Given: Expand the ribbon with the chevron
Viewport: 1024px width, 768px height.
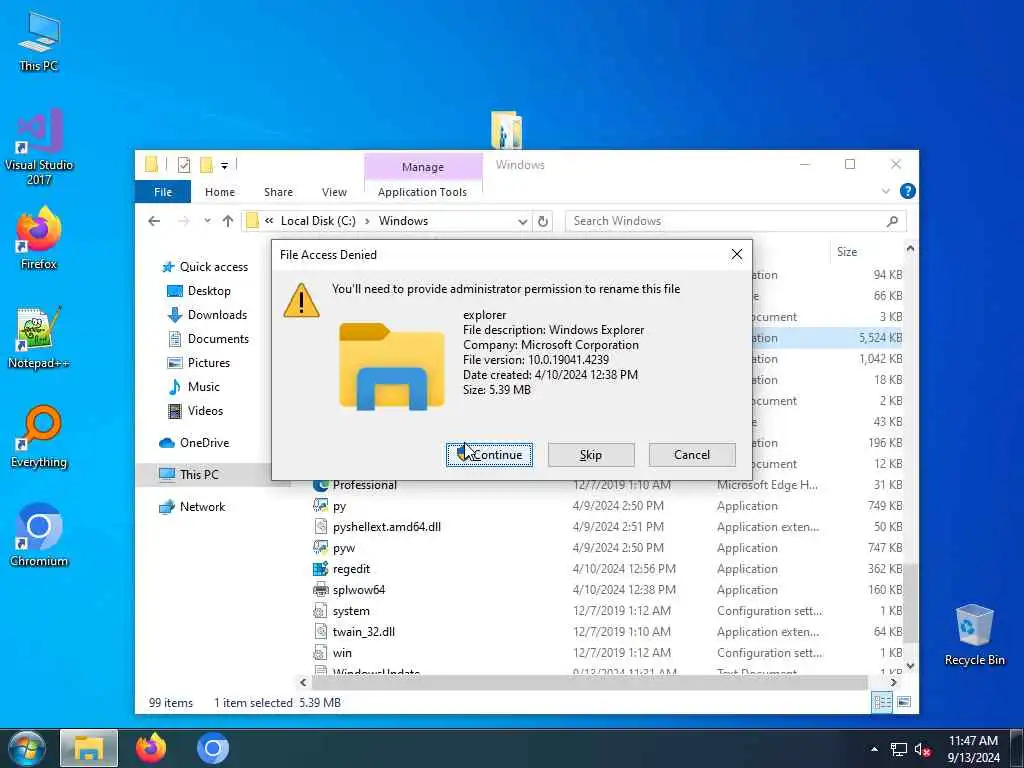Looking at the screenshot, I should (886, 191).
